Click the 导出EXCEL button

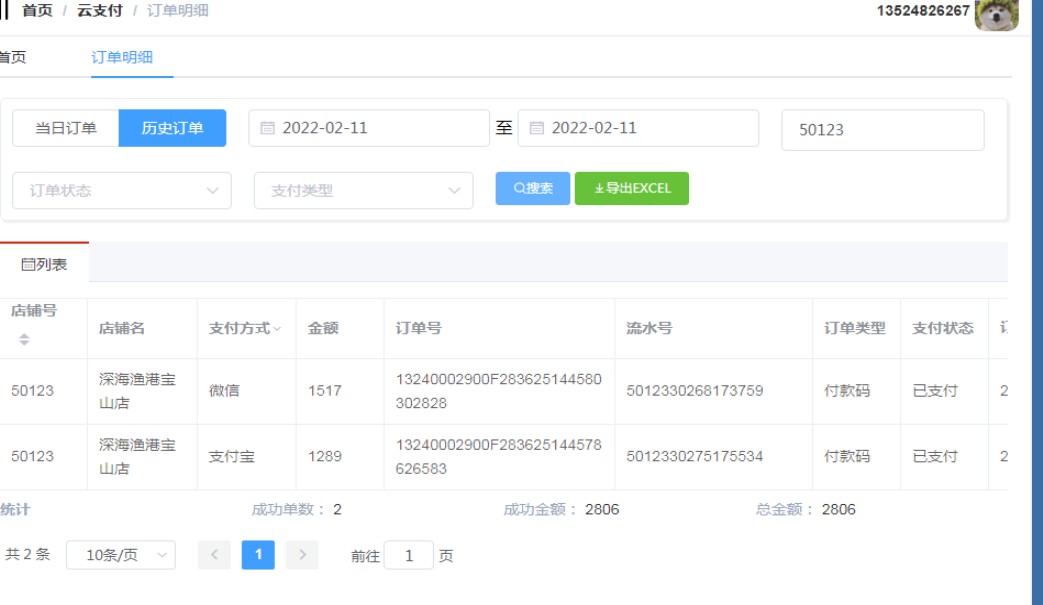point(631,188)
